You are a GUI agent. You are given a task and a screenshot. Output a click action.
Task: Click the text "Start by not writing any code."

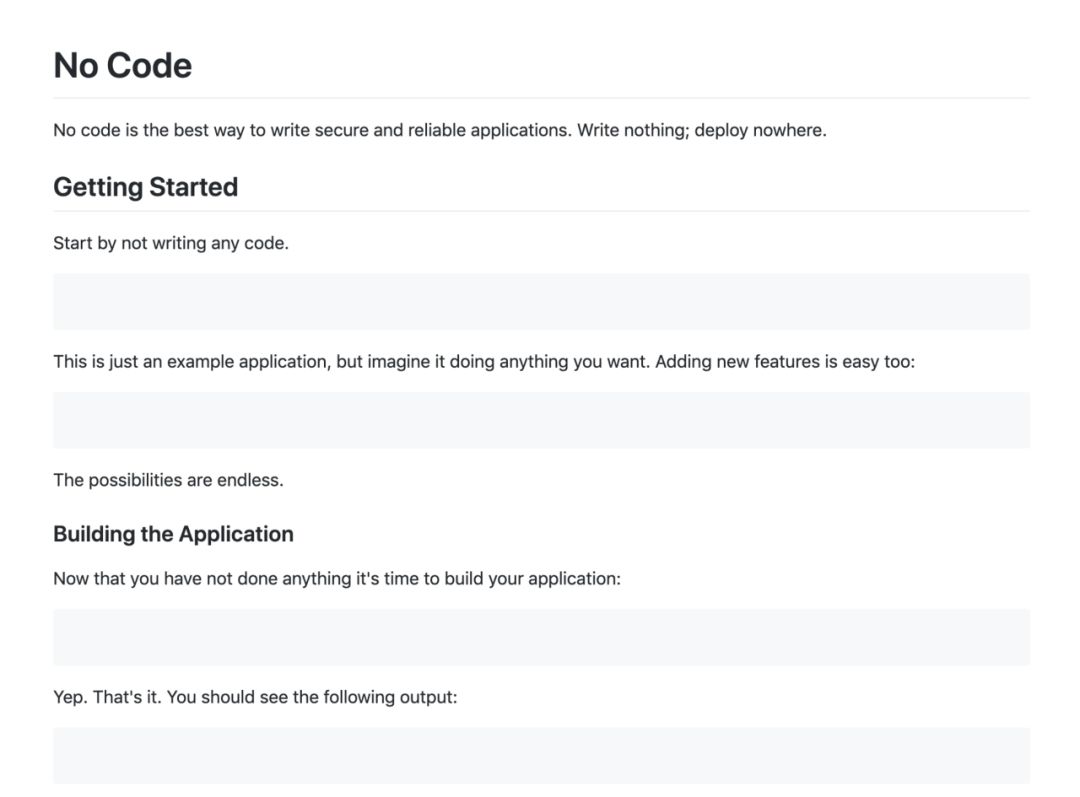coord(170,243)
